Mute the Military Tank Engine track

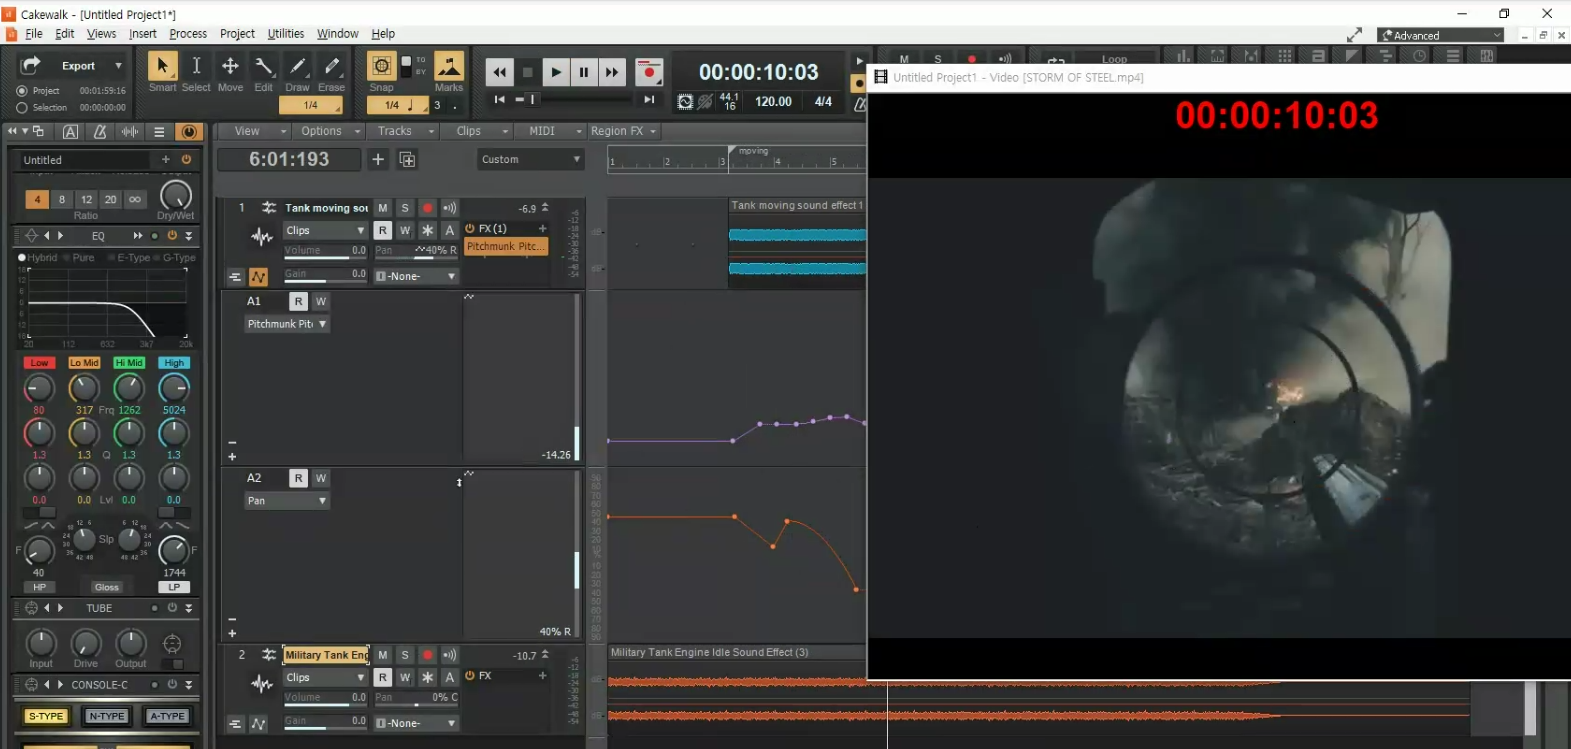382,655
